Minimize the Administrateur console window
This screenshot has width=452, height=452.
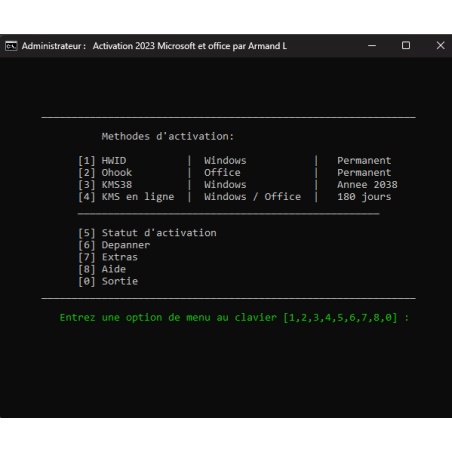pos(372,45)
